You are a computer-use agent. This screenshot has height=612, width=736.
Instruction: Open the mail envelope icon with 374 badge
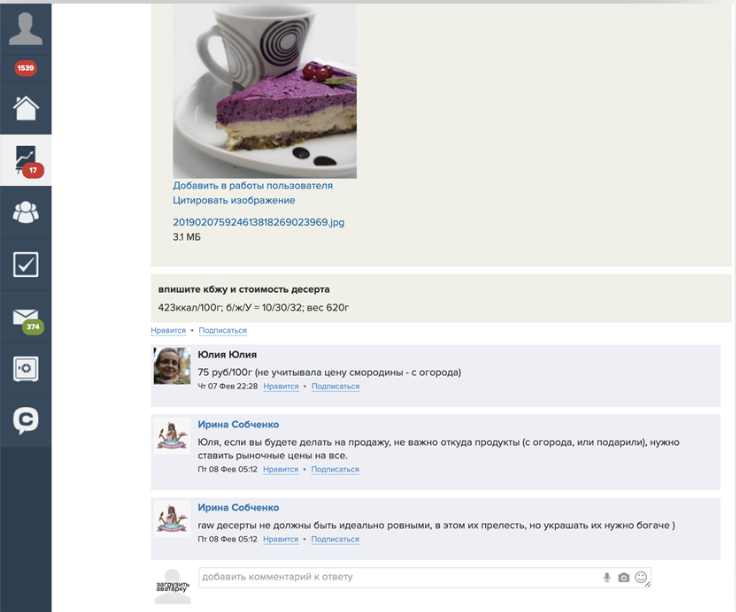pyautogui.click(x=27, y=321)
